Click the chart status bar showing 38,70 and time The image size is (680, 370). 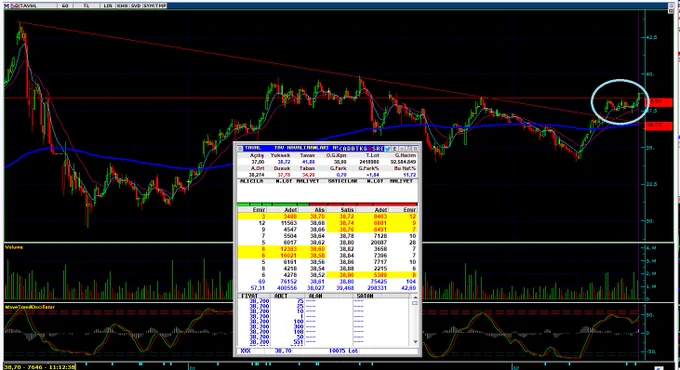coord(39,367)
